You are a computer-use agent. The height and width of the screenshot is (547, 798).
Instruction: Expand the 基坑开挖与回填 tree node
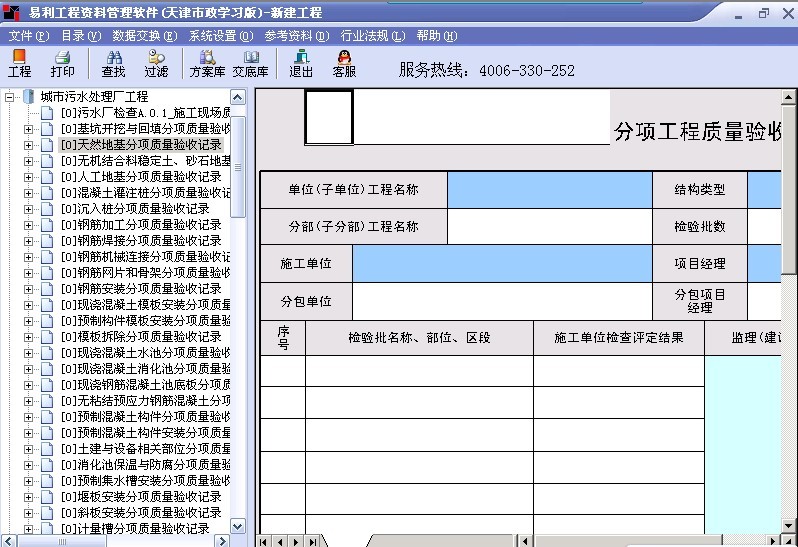(x=28, y=129)
